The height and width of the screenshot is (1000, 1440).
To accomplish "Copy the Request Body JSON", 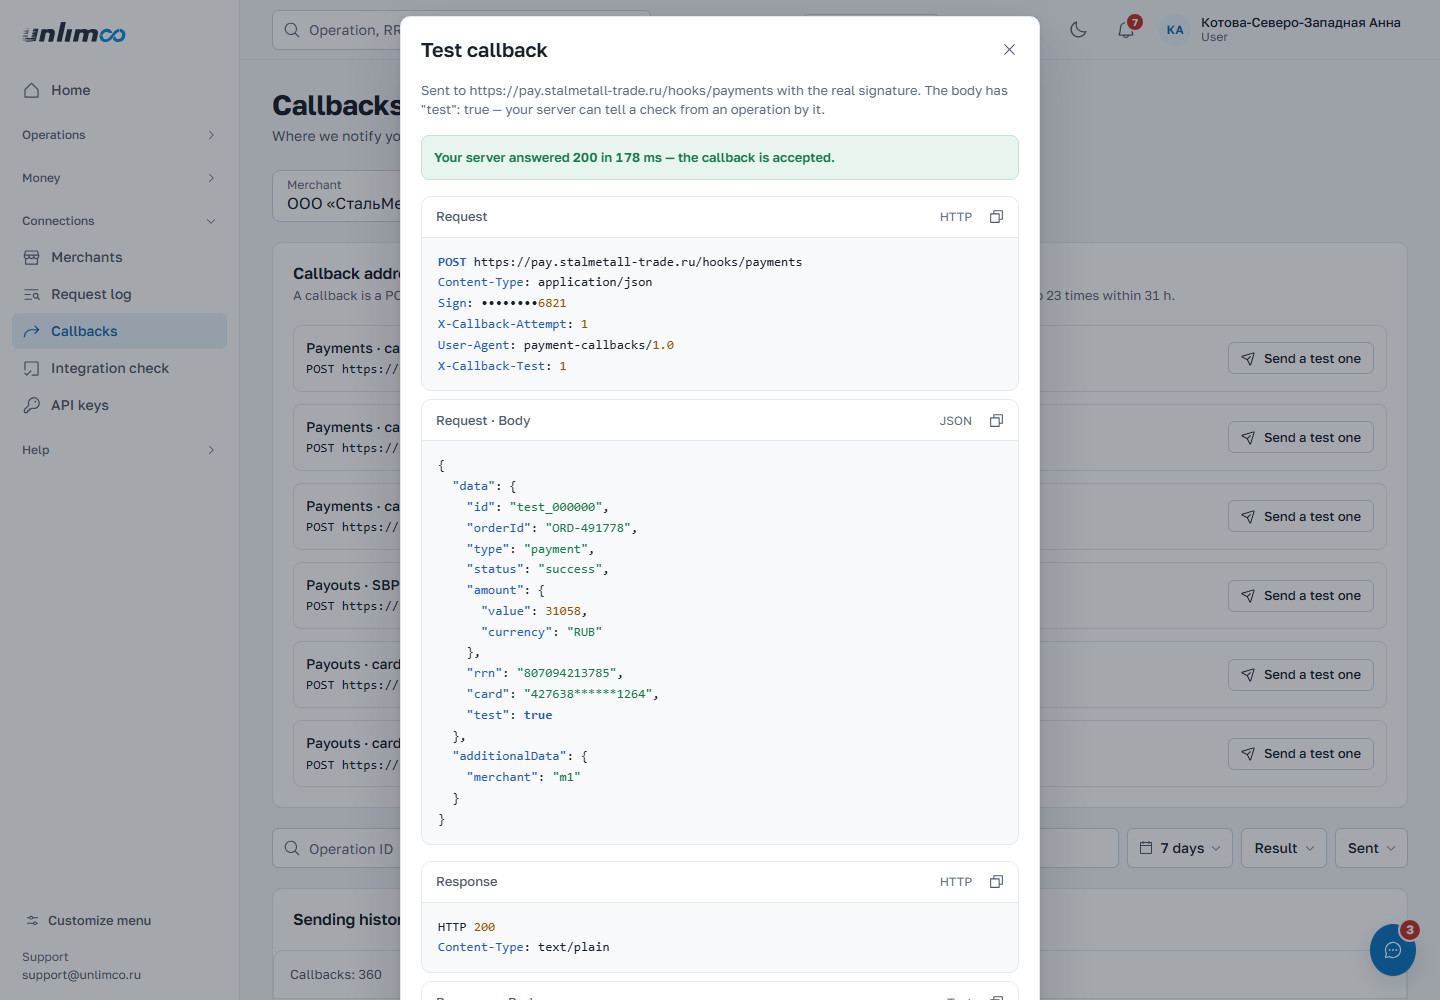I will tap(996, 421).
